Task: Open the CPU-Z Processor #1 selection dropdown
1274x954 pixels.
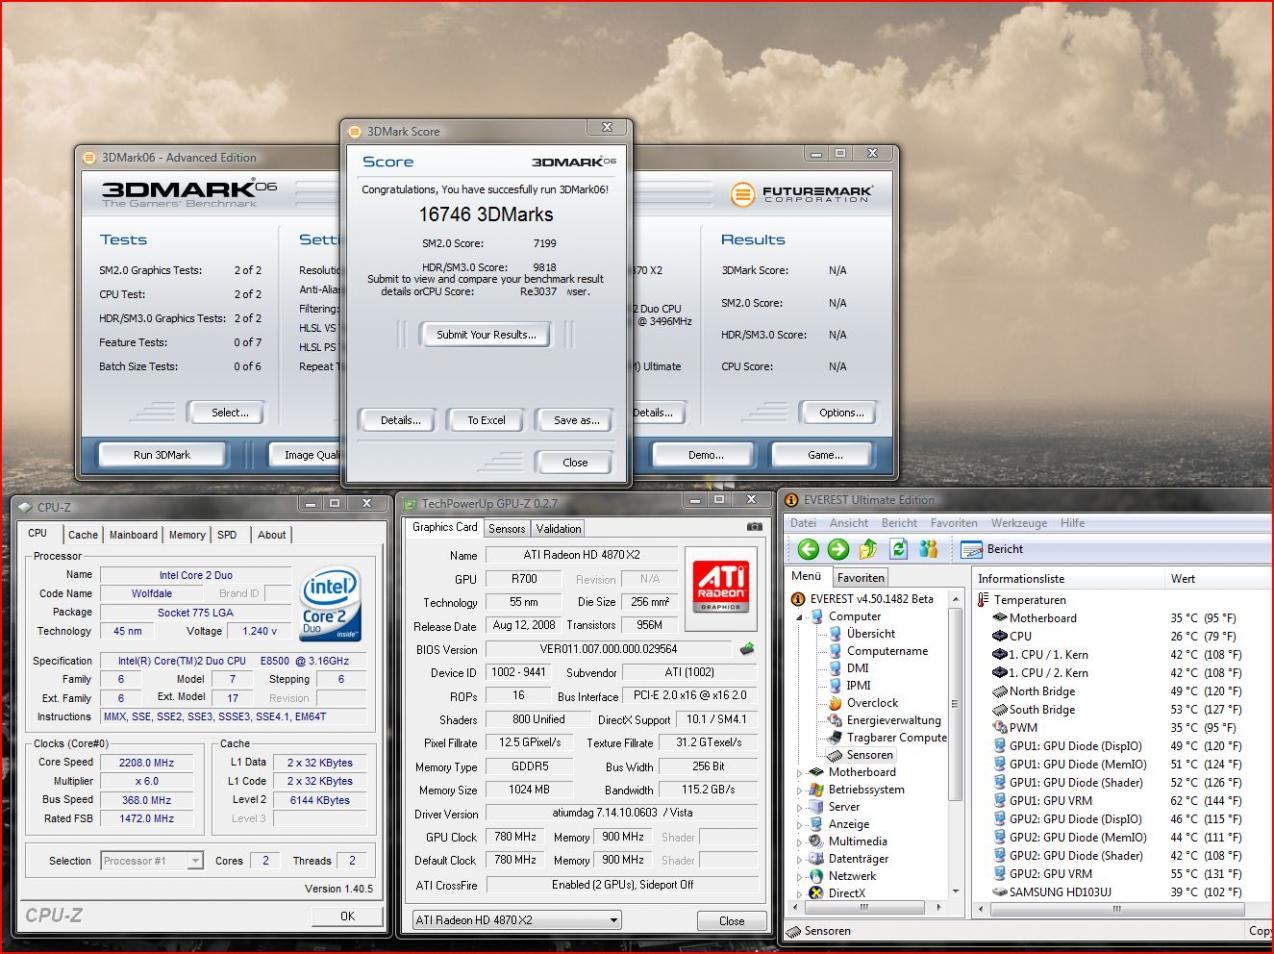Action: (x=195, y=860)
